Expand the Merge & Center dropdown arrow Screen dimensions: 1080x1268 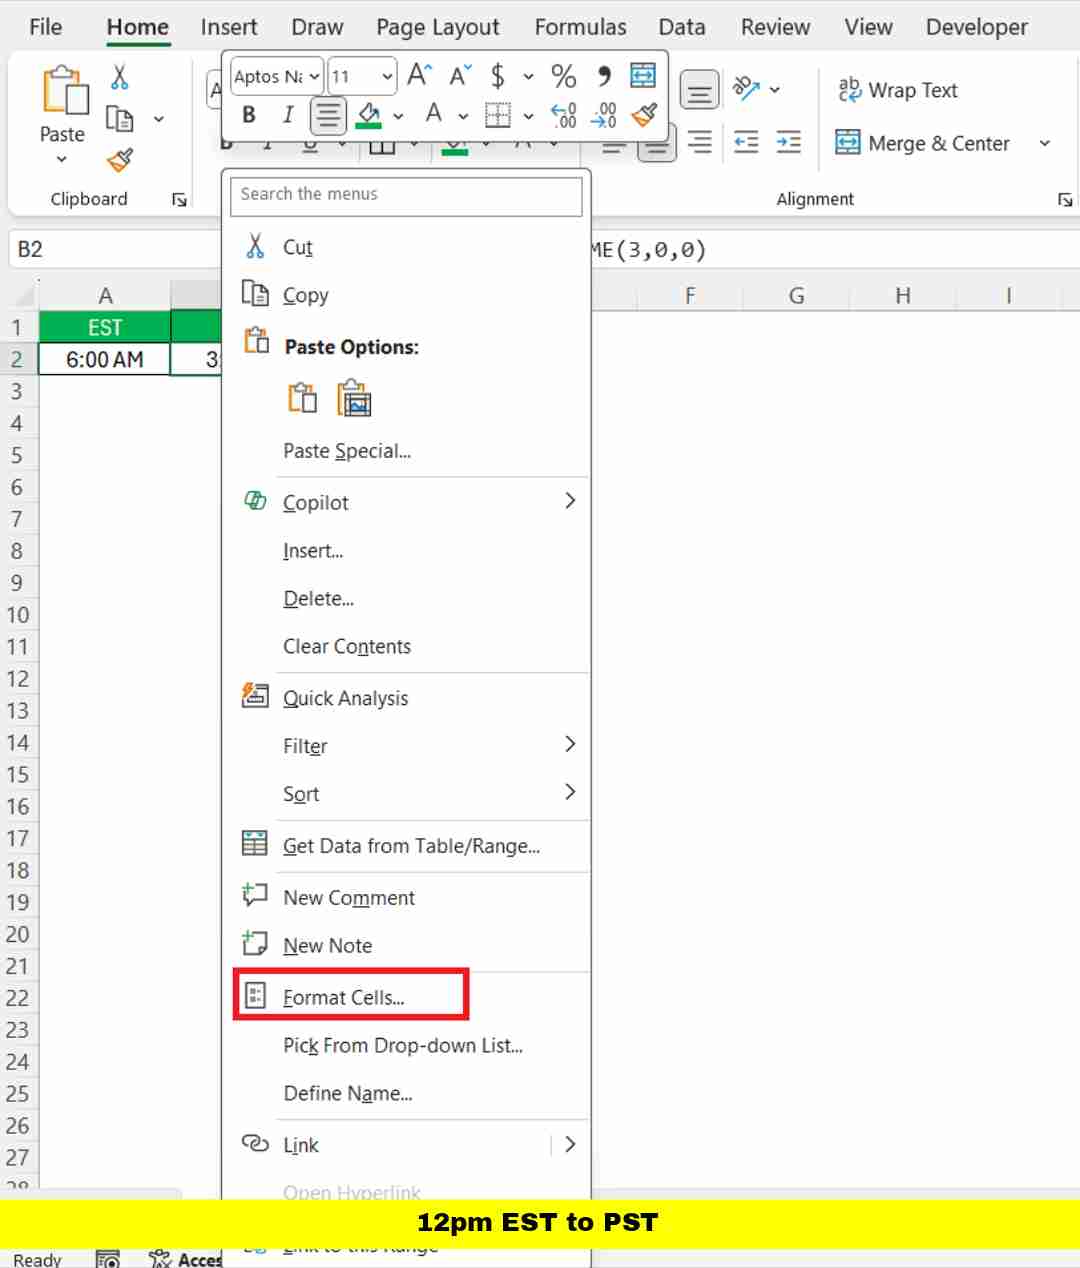tap(1045, 143)
